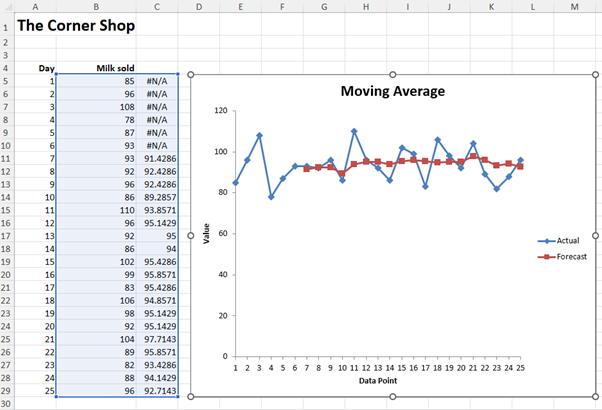Select the Forecast marker at data point 21
Screen dimensions: 602x410
point(473,156)
